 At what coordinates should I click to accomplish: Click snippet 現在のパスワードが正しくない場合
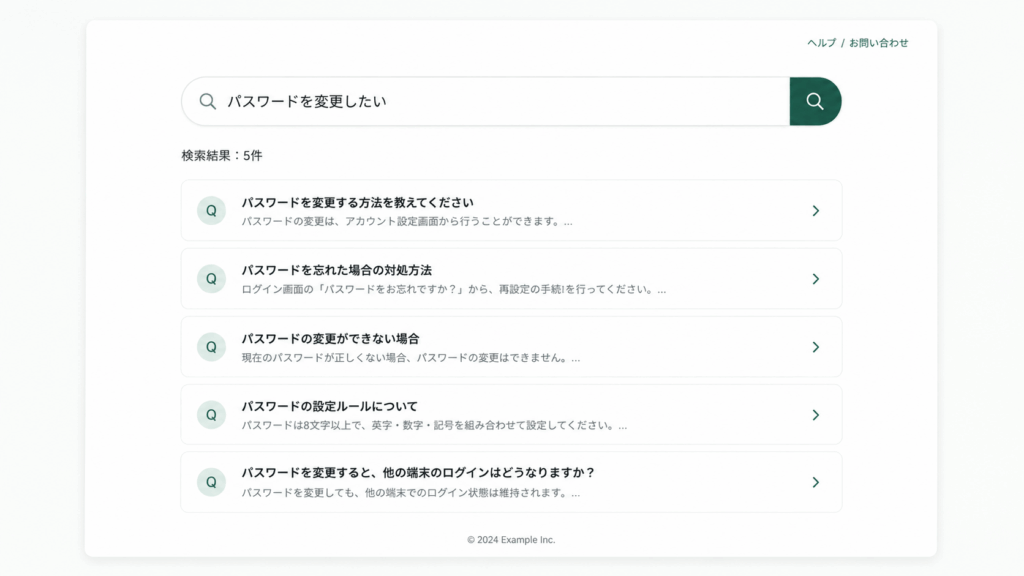click(x=411, y=358)
